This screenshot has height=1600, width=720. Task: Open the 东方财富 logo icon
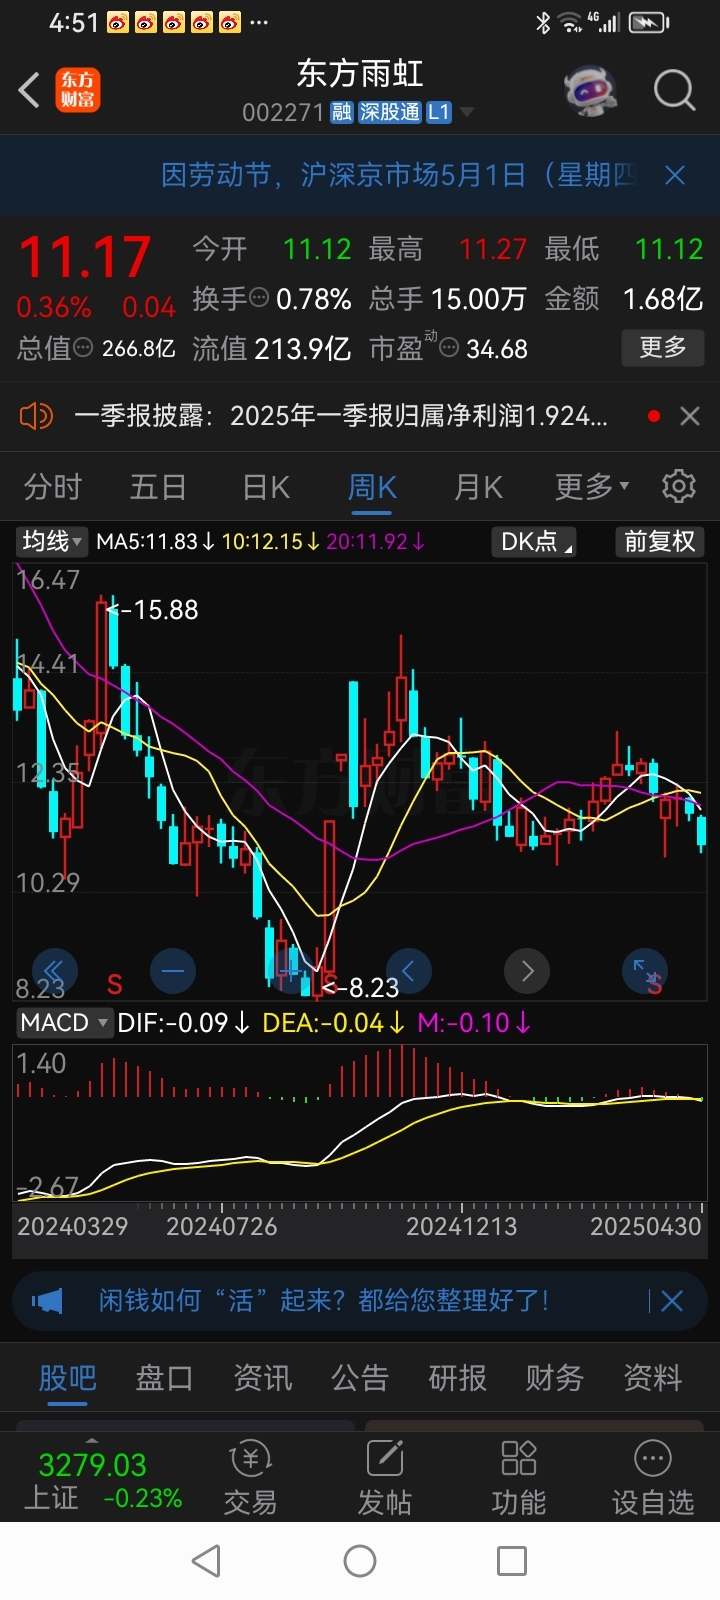77,91
